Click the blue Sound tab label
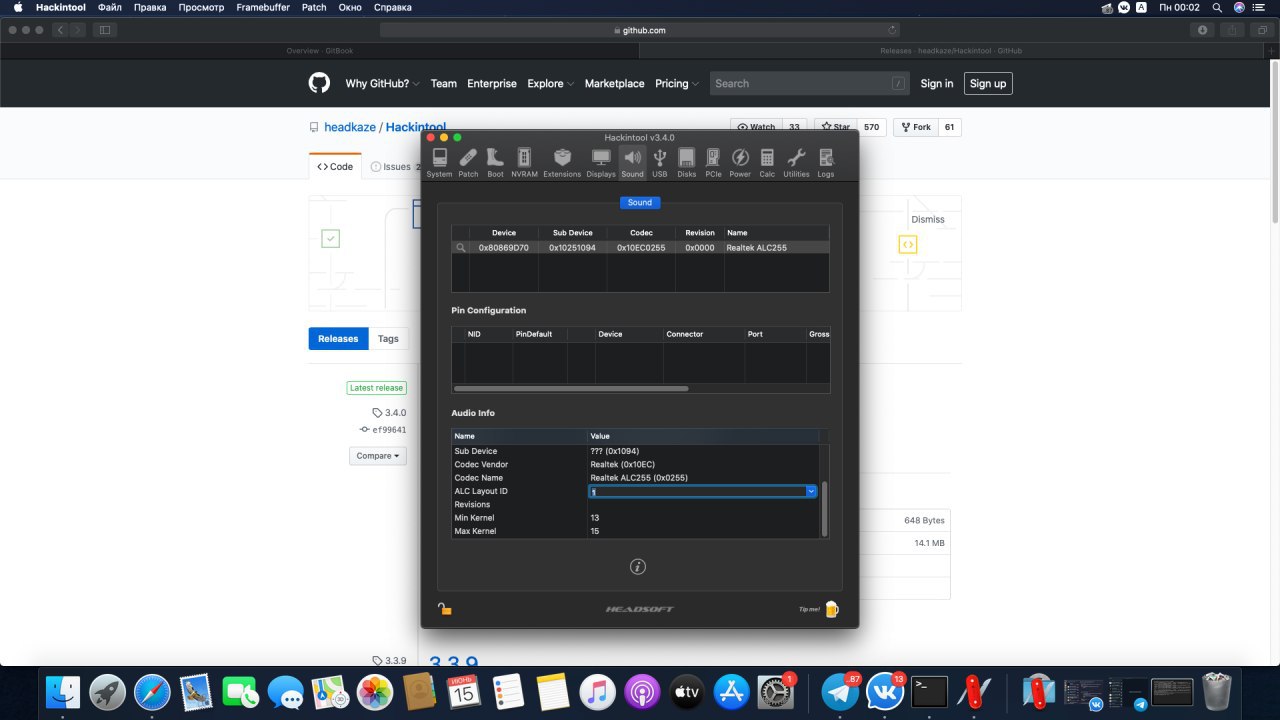1280x720 pixels. point(640,202)
